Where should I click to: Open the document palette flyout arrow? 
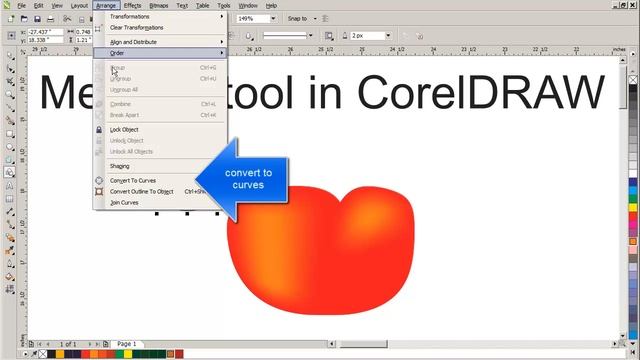coord(26,354)
